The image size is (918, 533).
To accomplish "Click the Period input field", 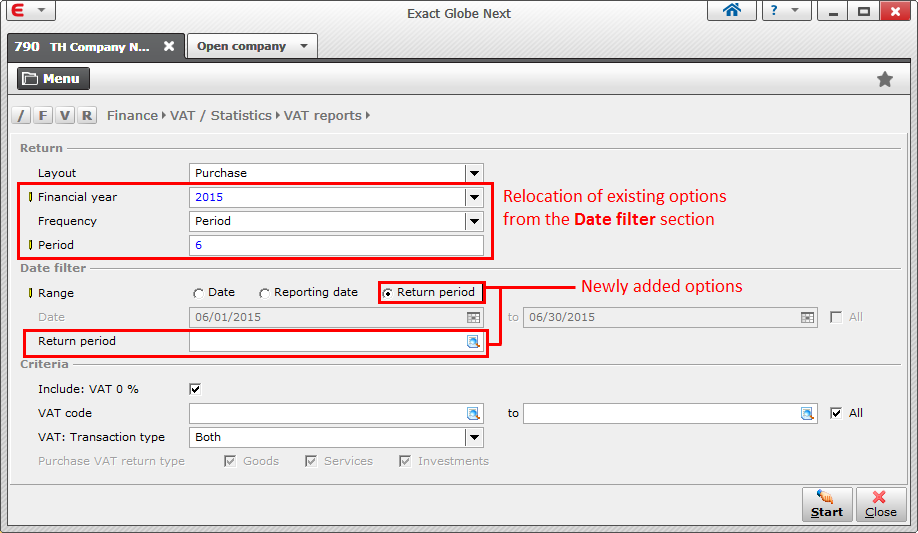I will click(x=336, y=245).
